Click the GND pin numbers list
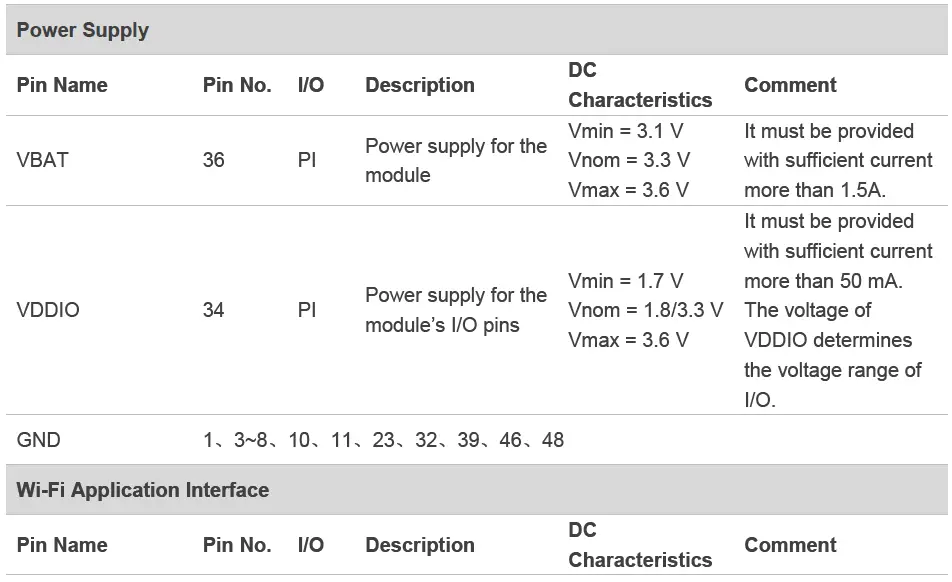Image resolution: width=952 pixels, height=582 pixels. point(383,440)
